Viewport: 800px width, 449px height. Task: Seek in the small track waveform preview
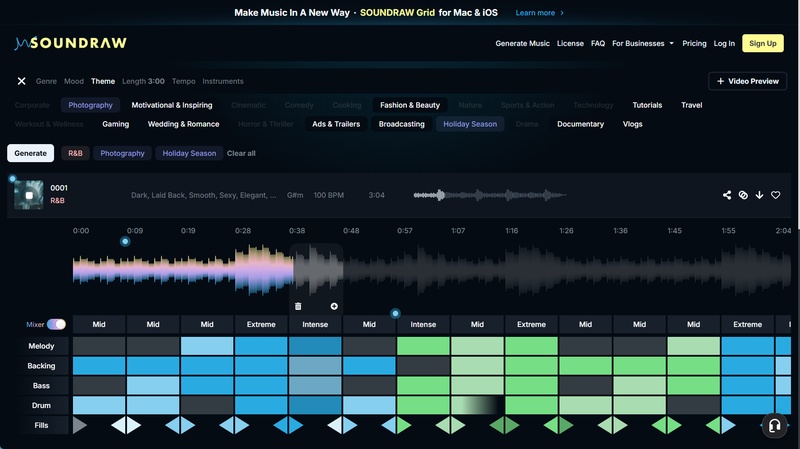point(490,195)
